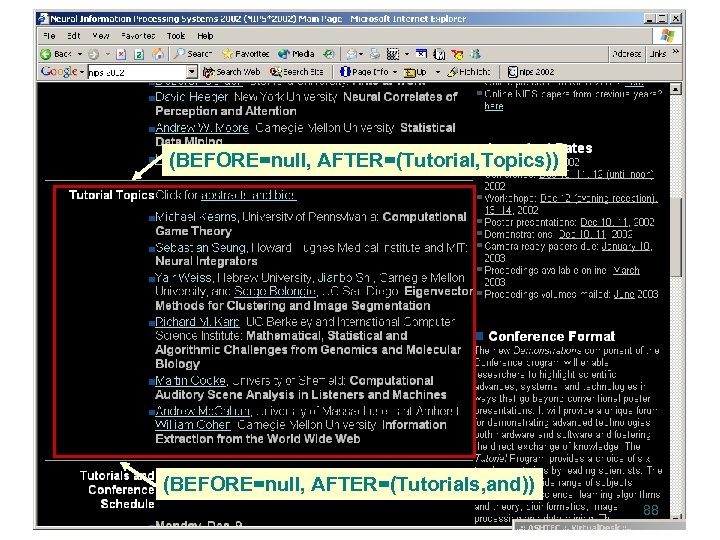Expand the Edit icon dropdown arrow
The height and width of the screenshot is (540, 720).
[x=406, y=54]
